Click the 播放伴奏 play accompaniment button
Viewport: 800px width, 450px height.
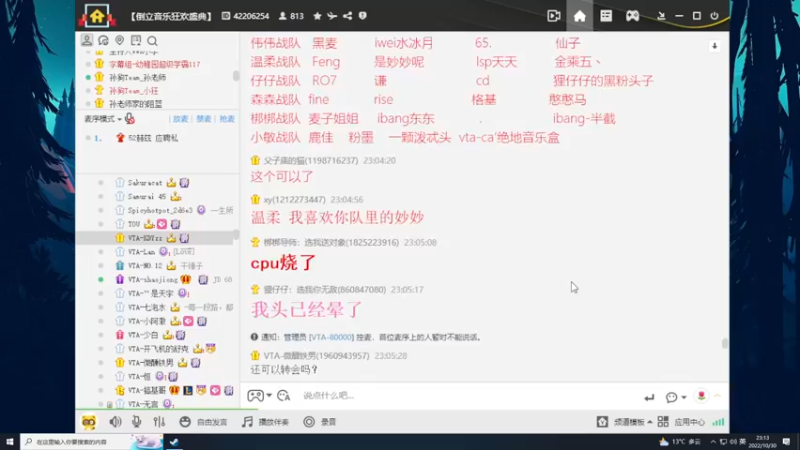[x=265, y=422]
